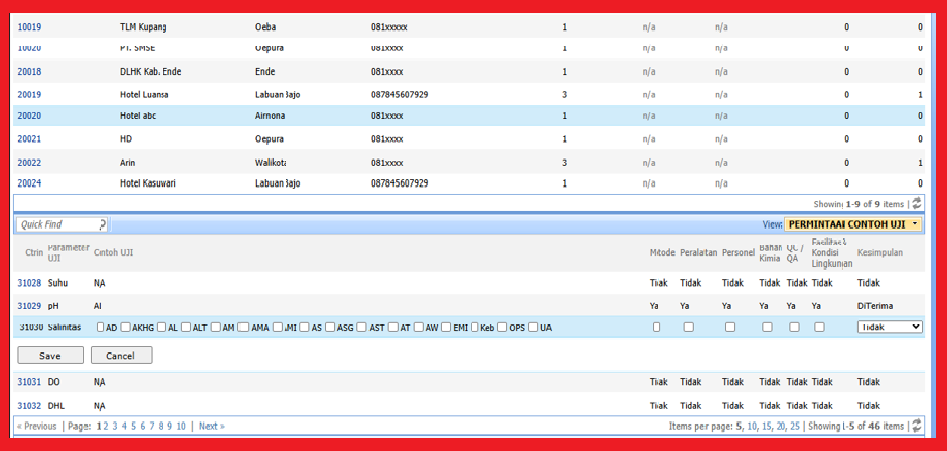Open the Kesimpulan dropdown showing Tidak
The width and height of the screenshot is (947, 451).
(889, 327)
